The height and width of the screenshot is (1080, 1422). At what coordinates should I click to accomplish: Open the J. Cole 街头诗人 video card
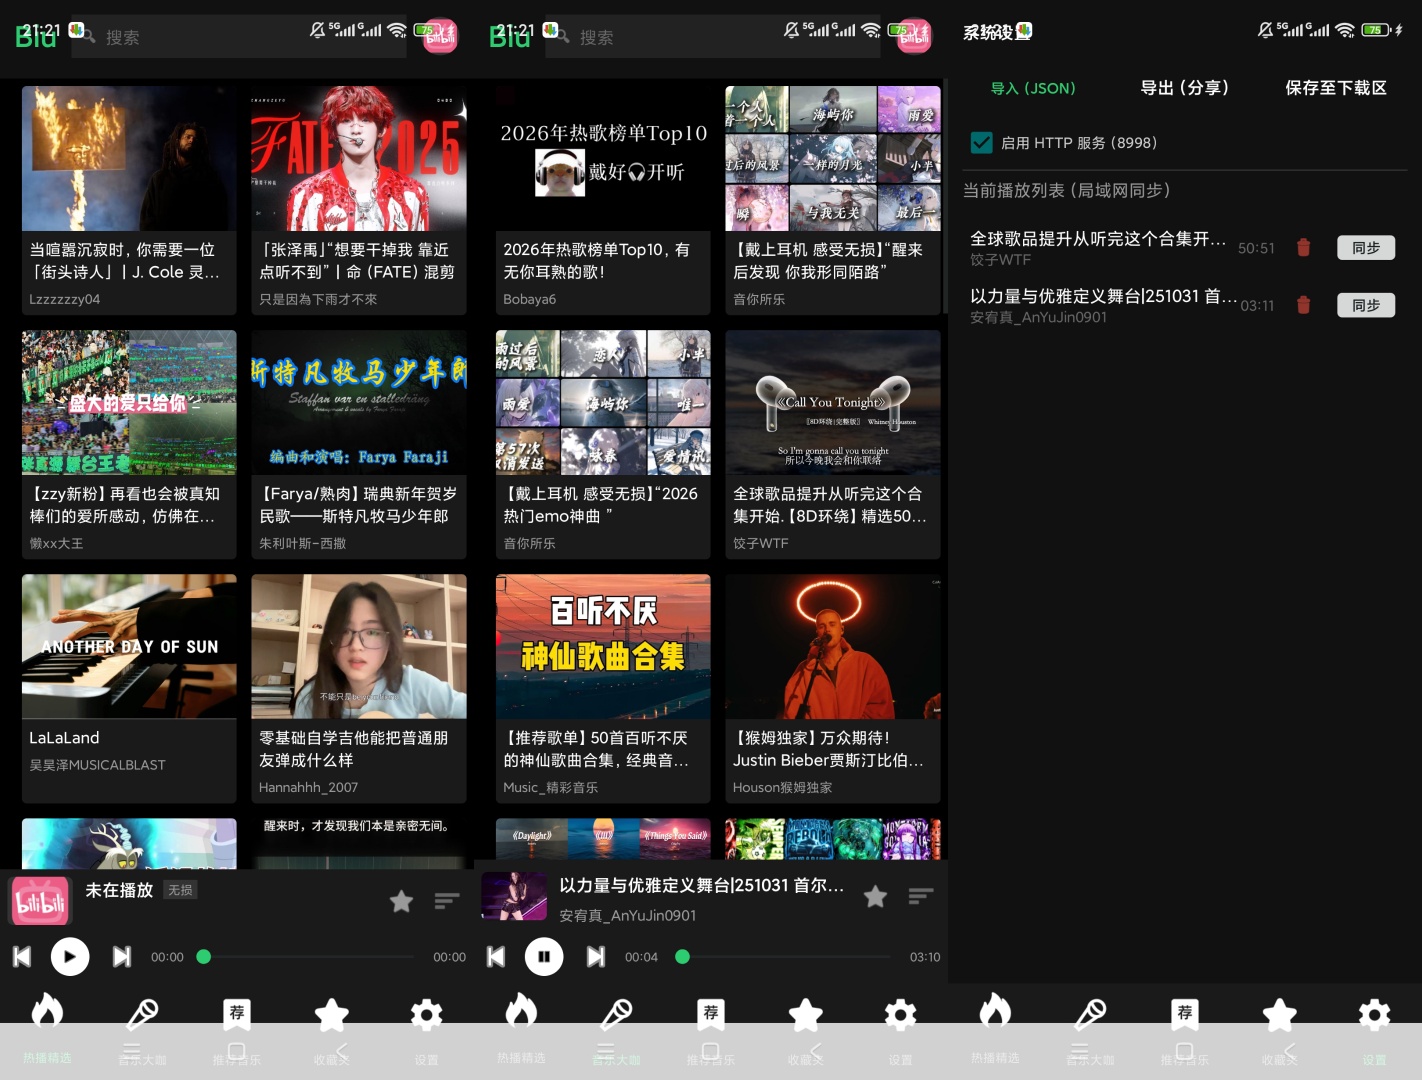pyautogui.click(x=129, y=200)
